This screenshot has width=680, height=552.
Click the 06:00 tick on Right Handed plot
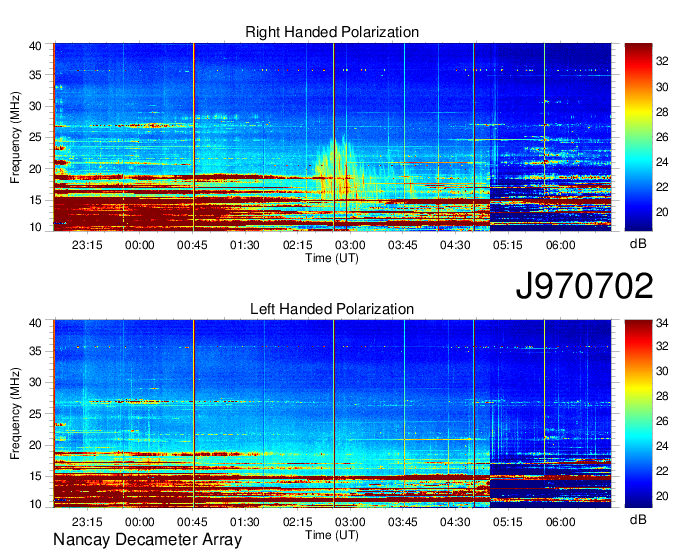tap(560, 245)
